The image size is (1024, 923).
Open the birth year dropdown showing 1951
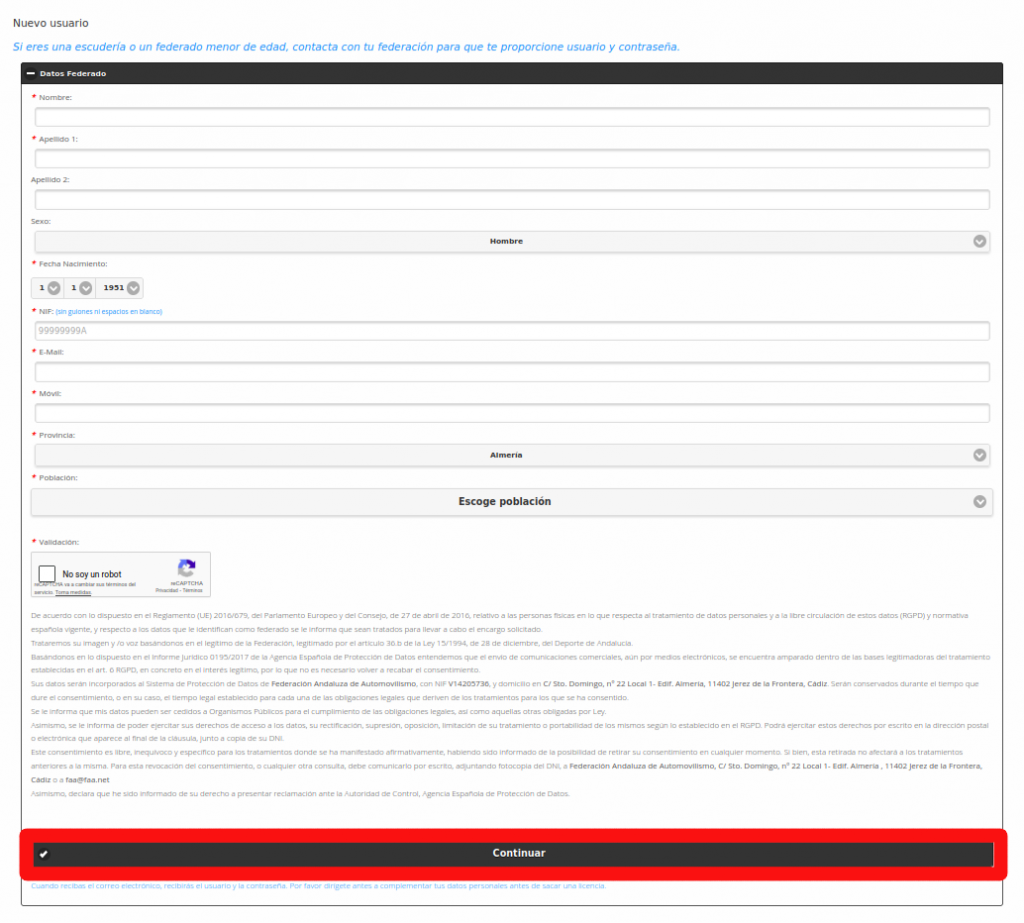point(120,288)
